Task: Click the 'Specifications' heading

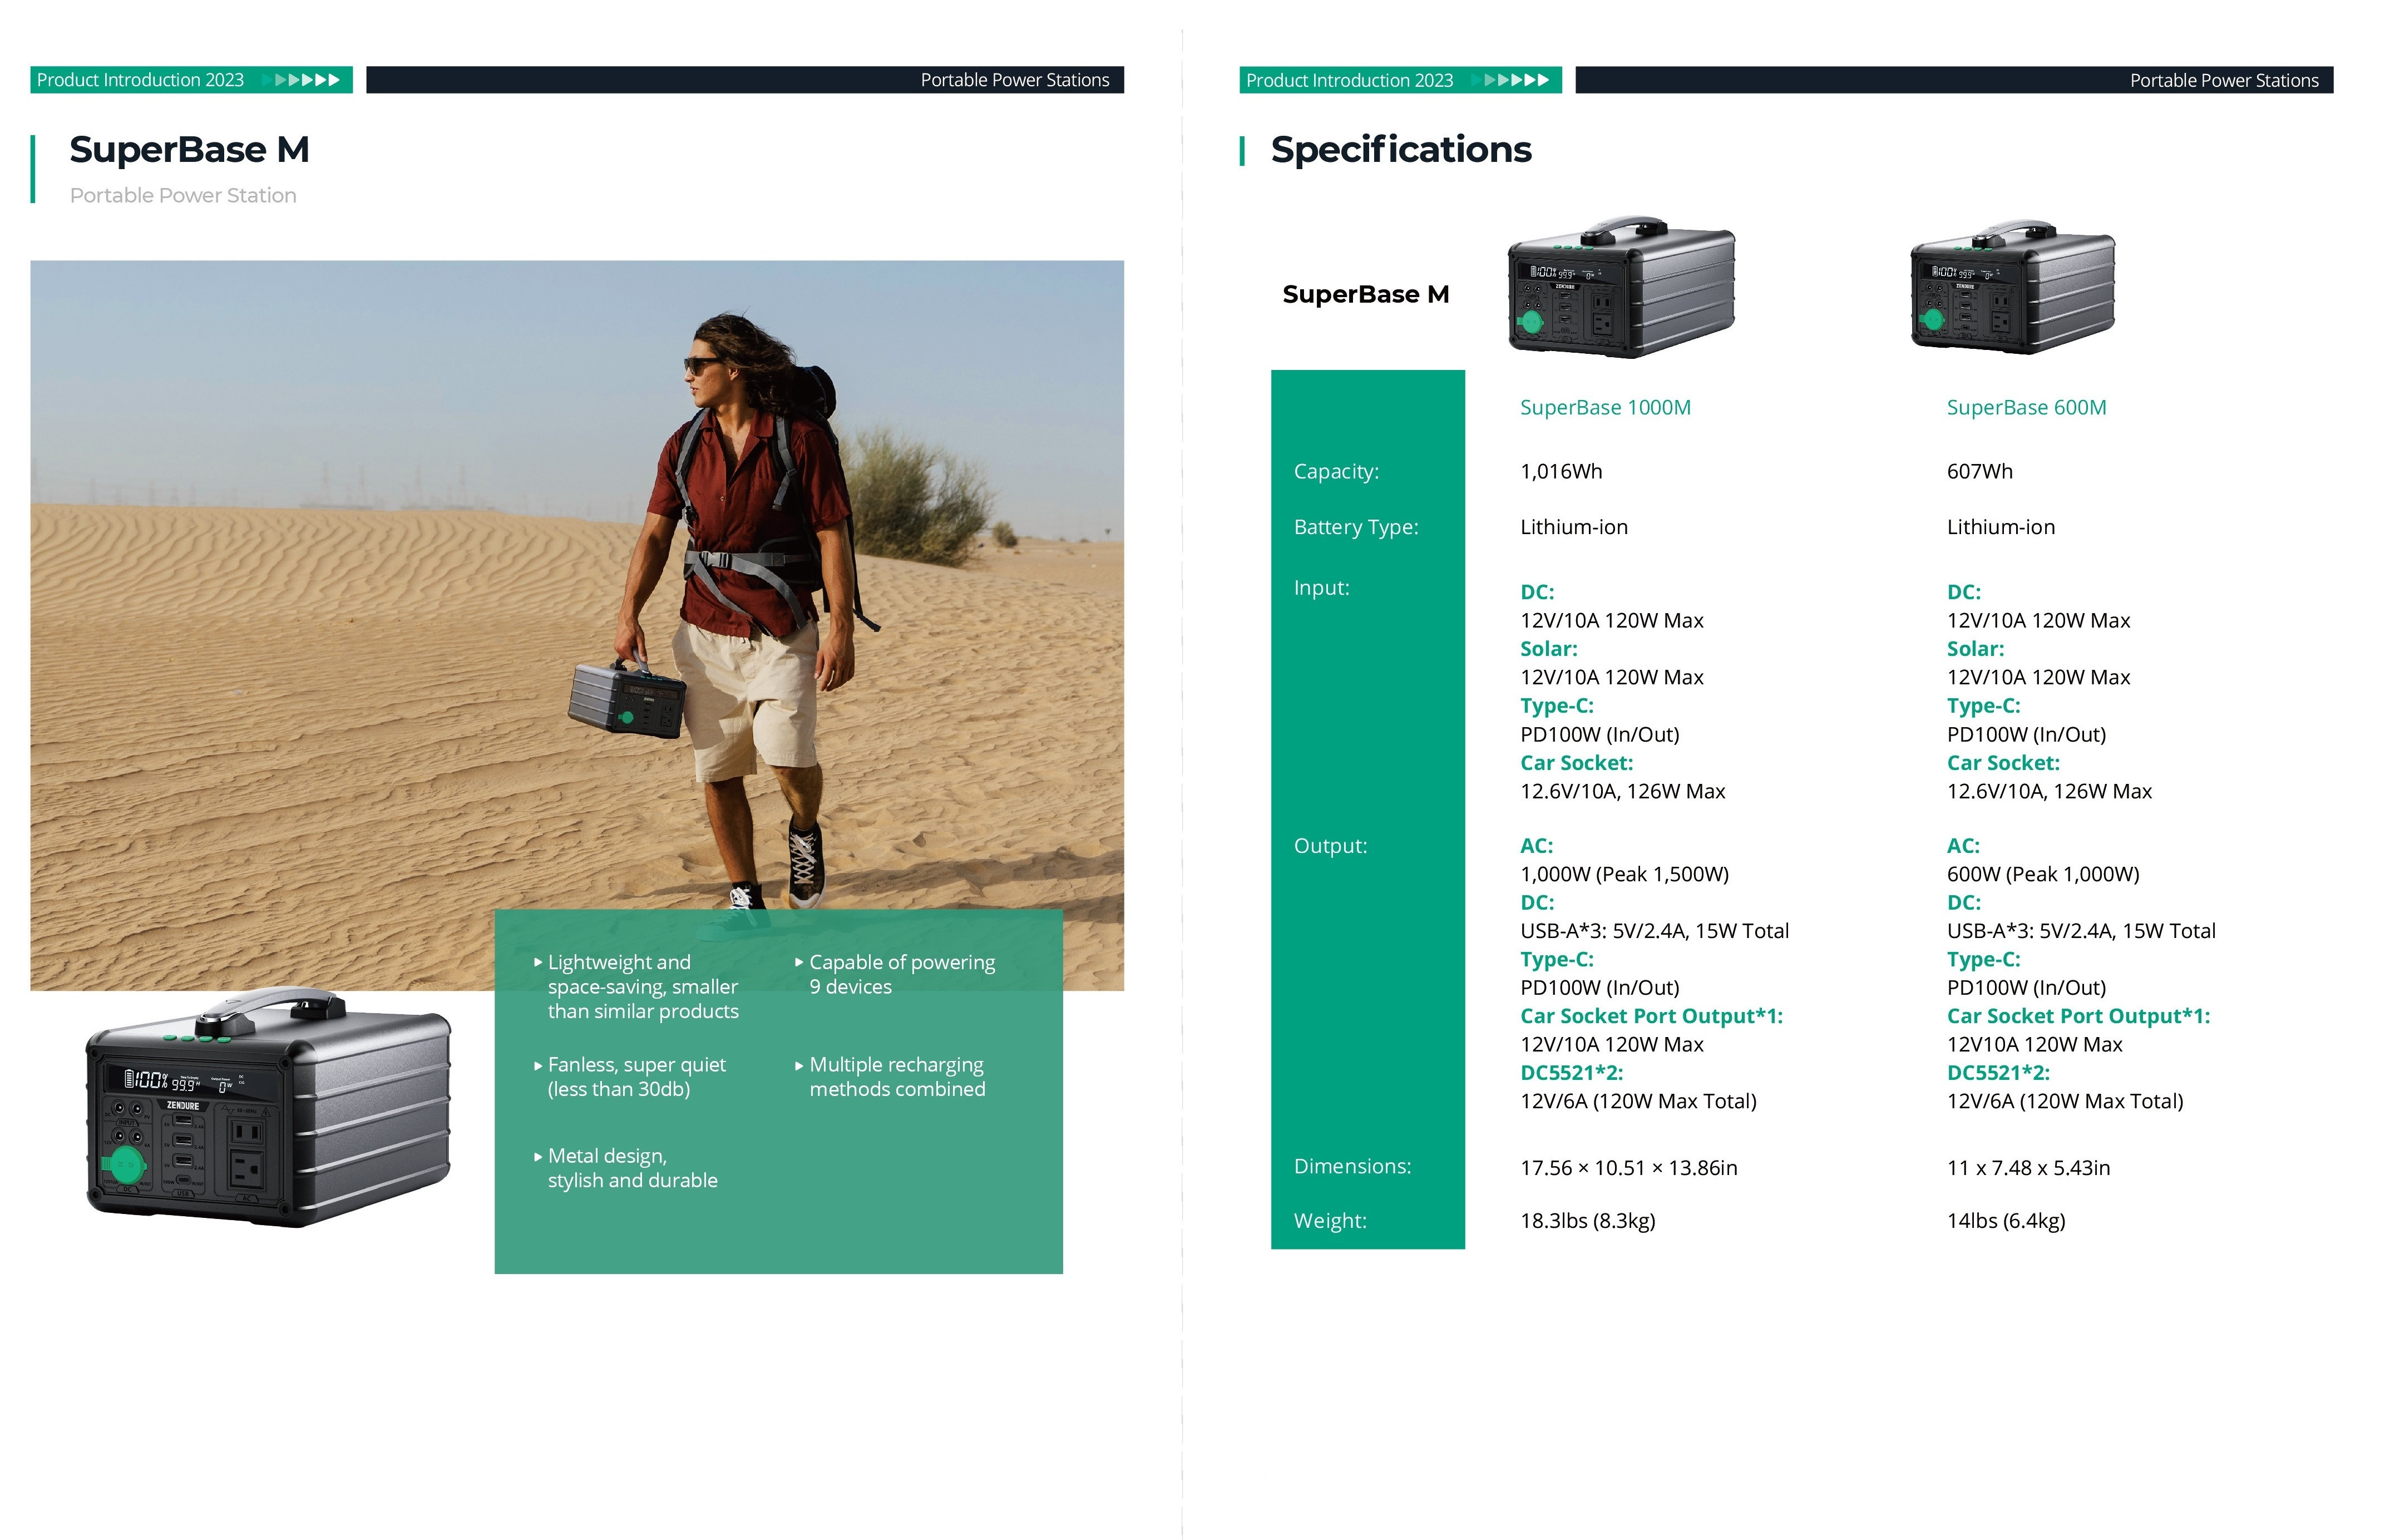Action: (1400, 150)
